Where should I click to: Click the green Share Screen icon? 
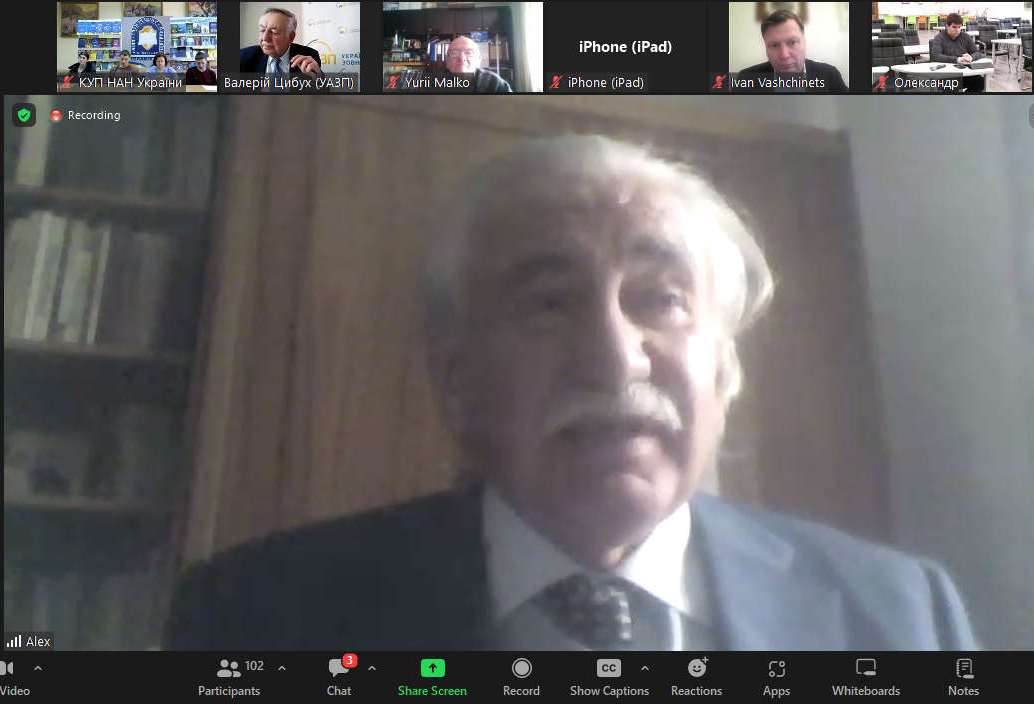(x=432, y=668)
